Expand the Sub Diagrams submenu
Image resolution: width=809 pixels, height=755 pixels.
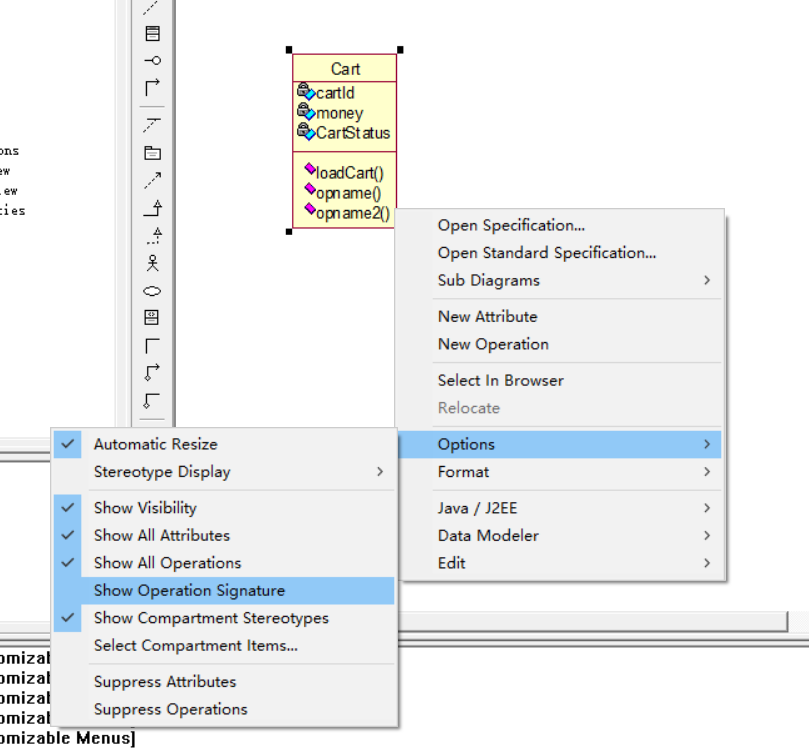[487, 280]
